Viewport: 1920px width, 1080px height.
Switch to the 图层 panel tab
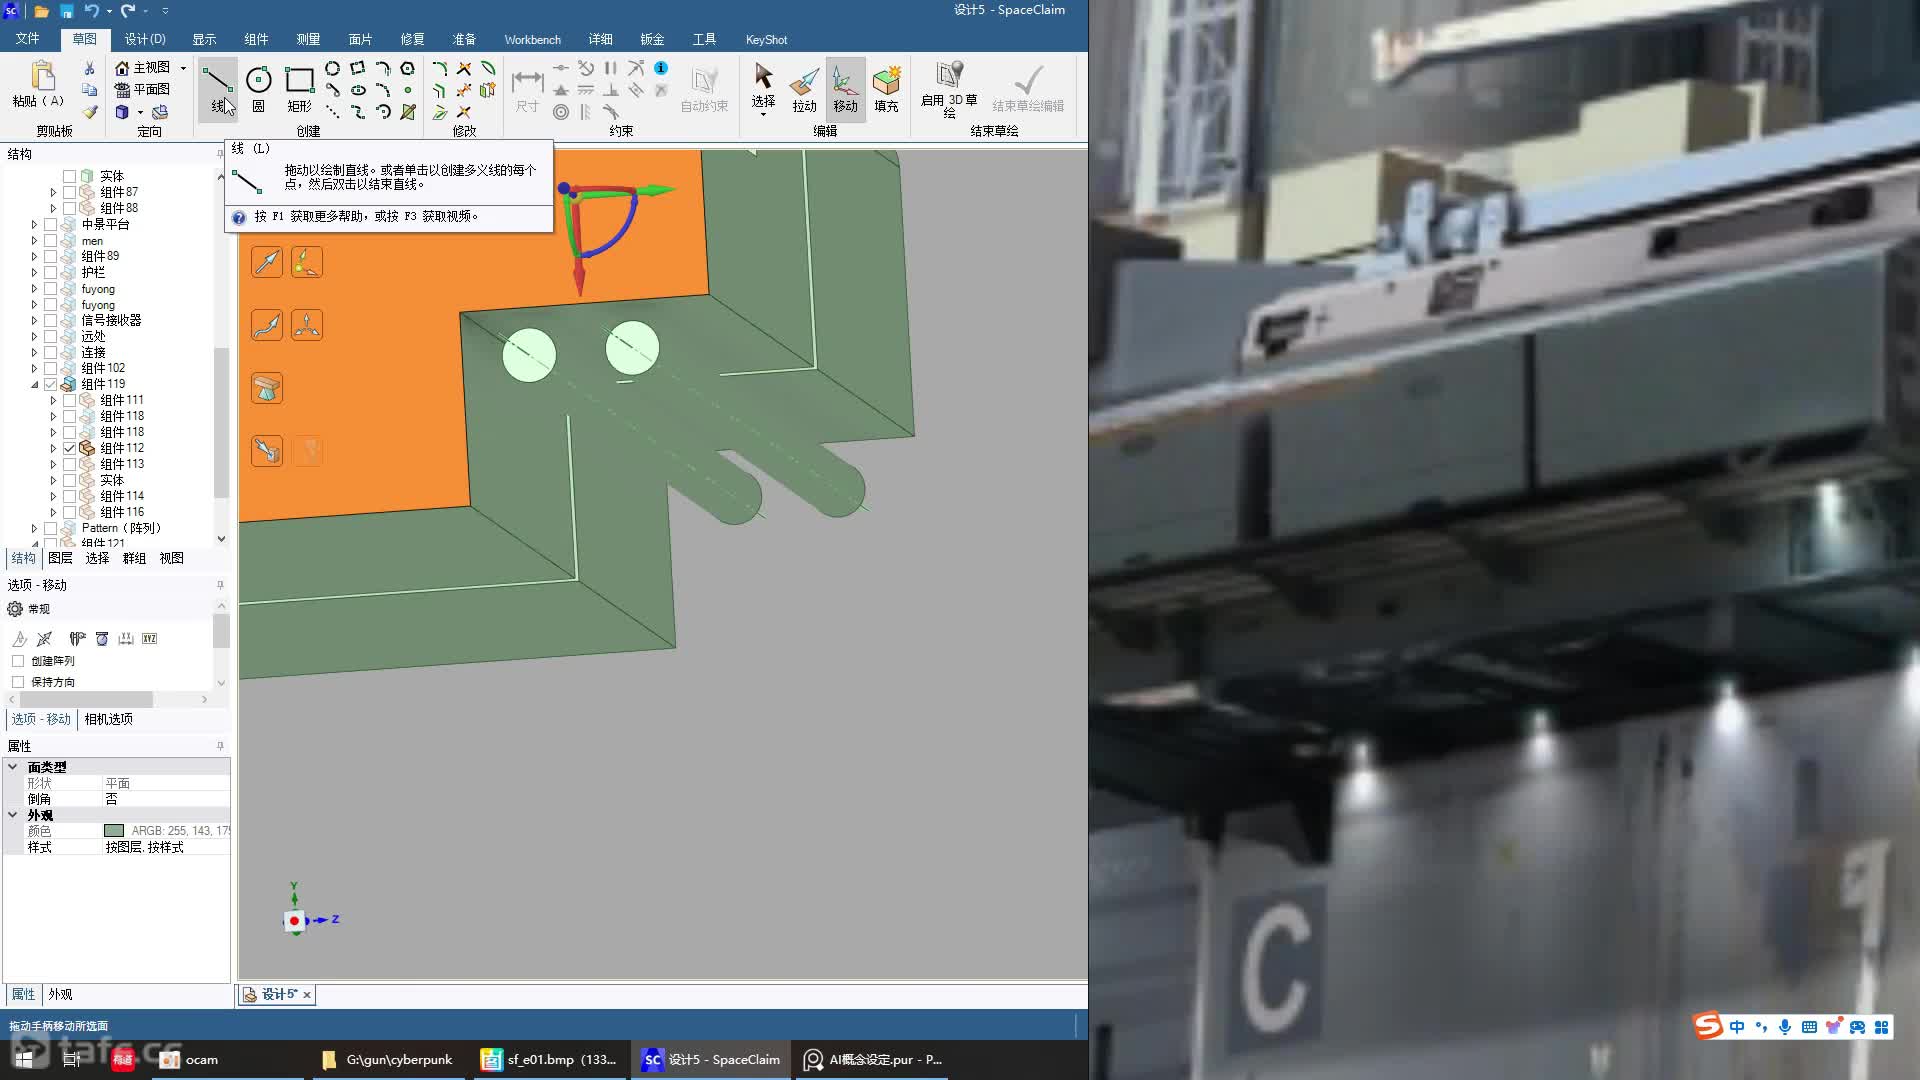(60, 558)
